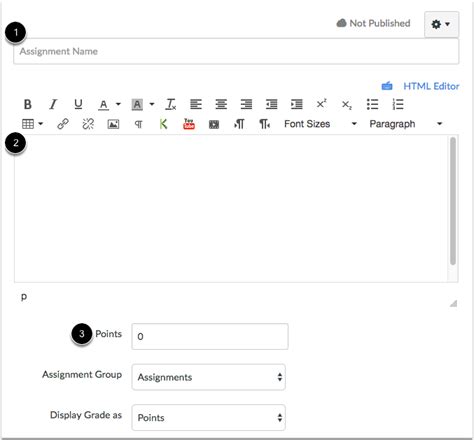
Task: Insert a numbered list
Action: pos(398,104)
